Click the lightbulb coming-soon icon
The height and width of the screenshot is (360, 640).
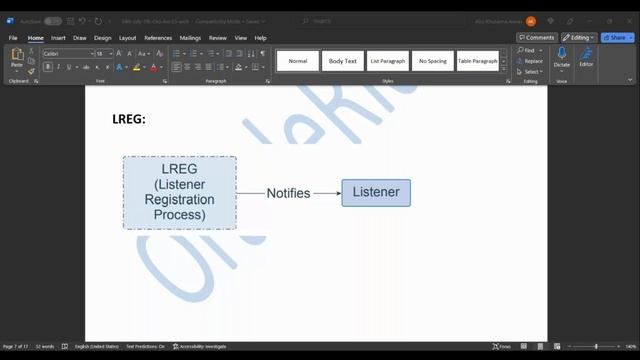click(551, 21)
